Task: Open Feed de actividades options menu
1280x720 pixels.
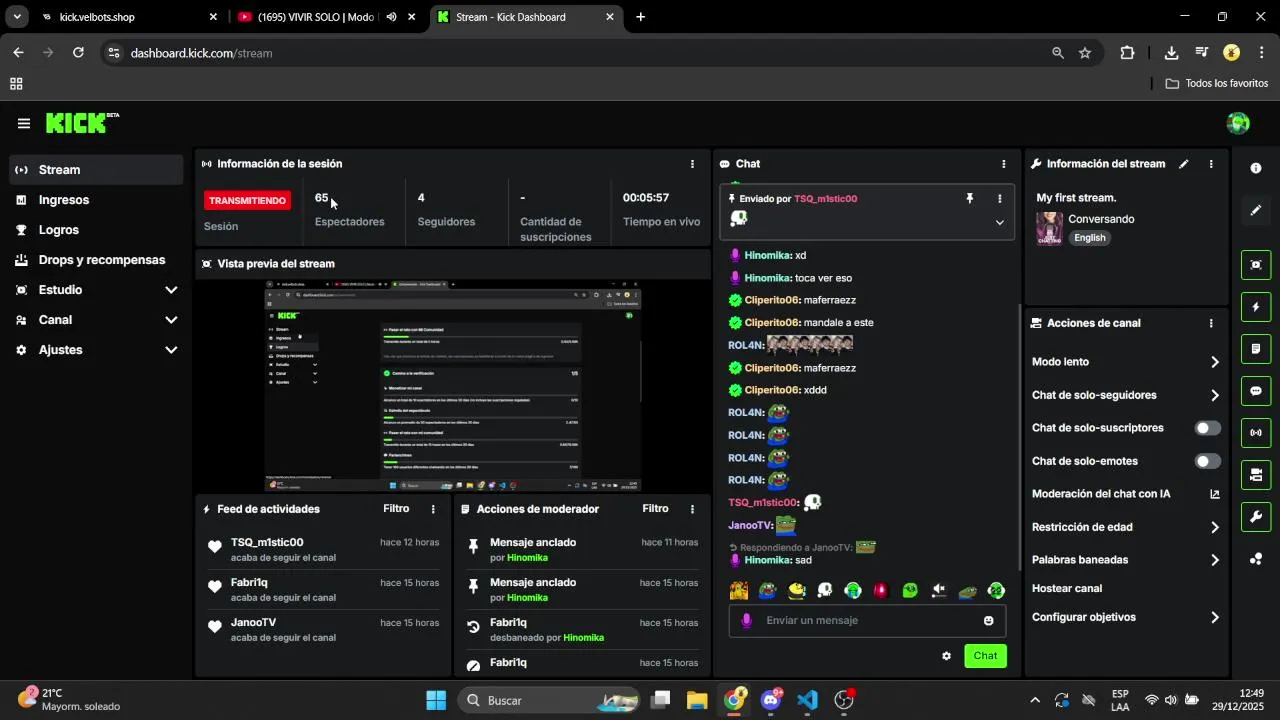Action: click(433, 509)
